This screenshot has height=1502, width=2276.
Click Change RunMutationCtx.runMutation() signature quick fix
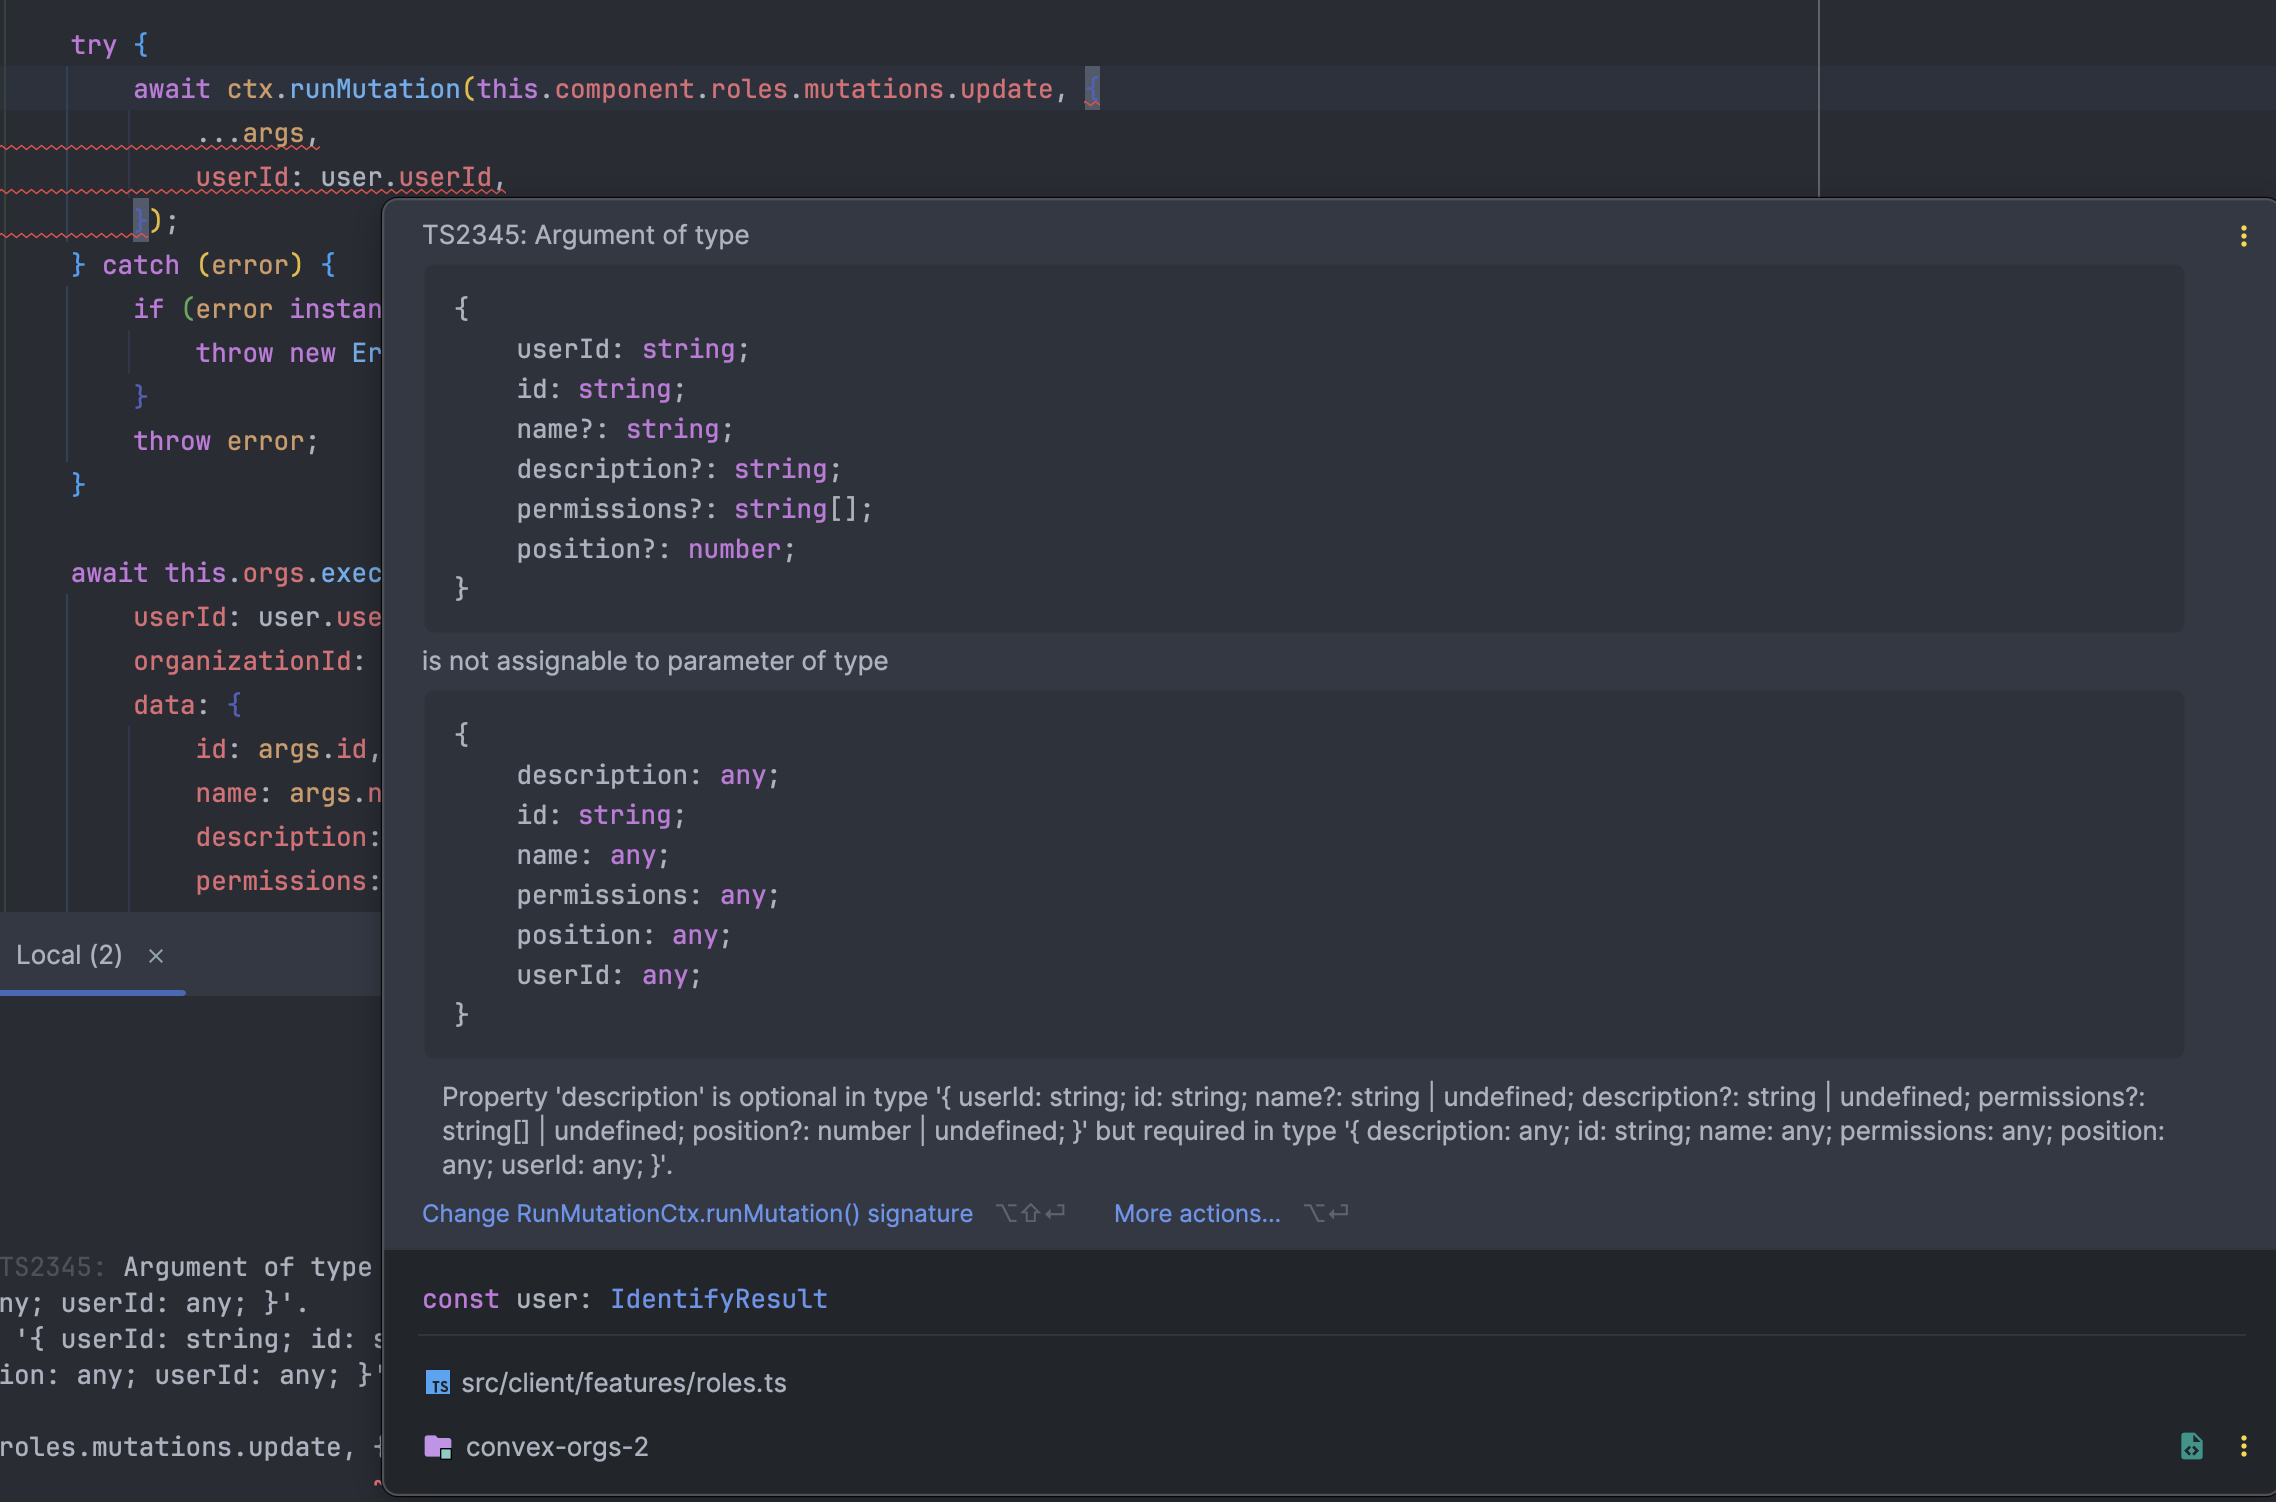pyautogui.click(x=697, y=1213)
